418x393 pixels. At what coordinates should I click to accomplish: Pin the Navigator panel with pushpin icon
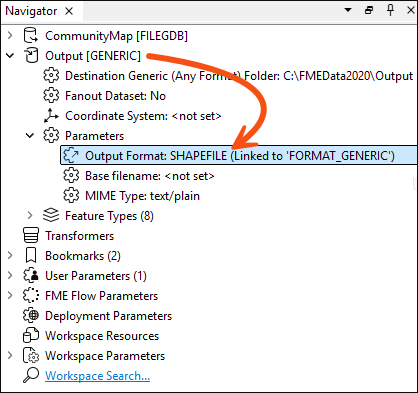(x=390, y=10)
